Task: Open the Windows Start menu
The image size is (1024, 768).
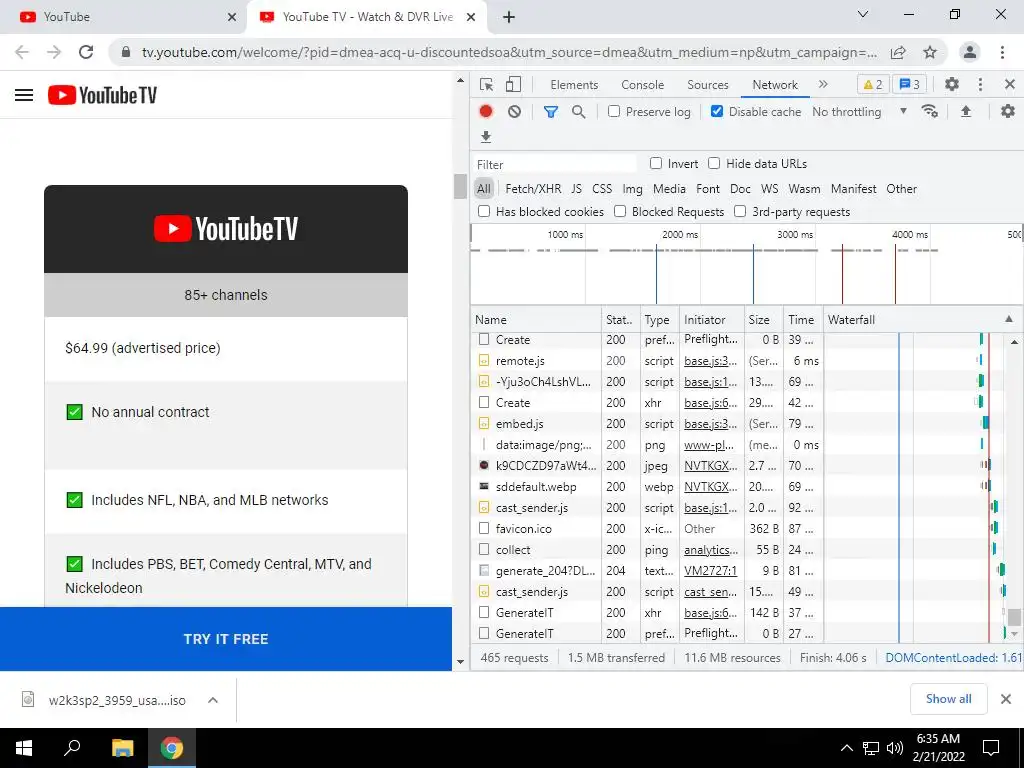Action: 24,748
